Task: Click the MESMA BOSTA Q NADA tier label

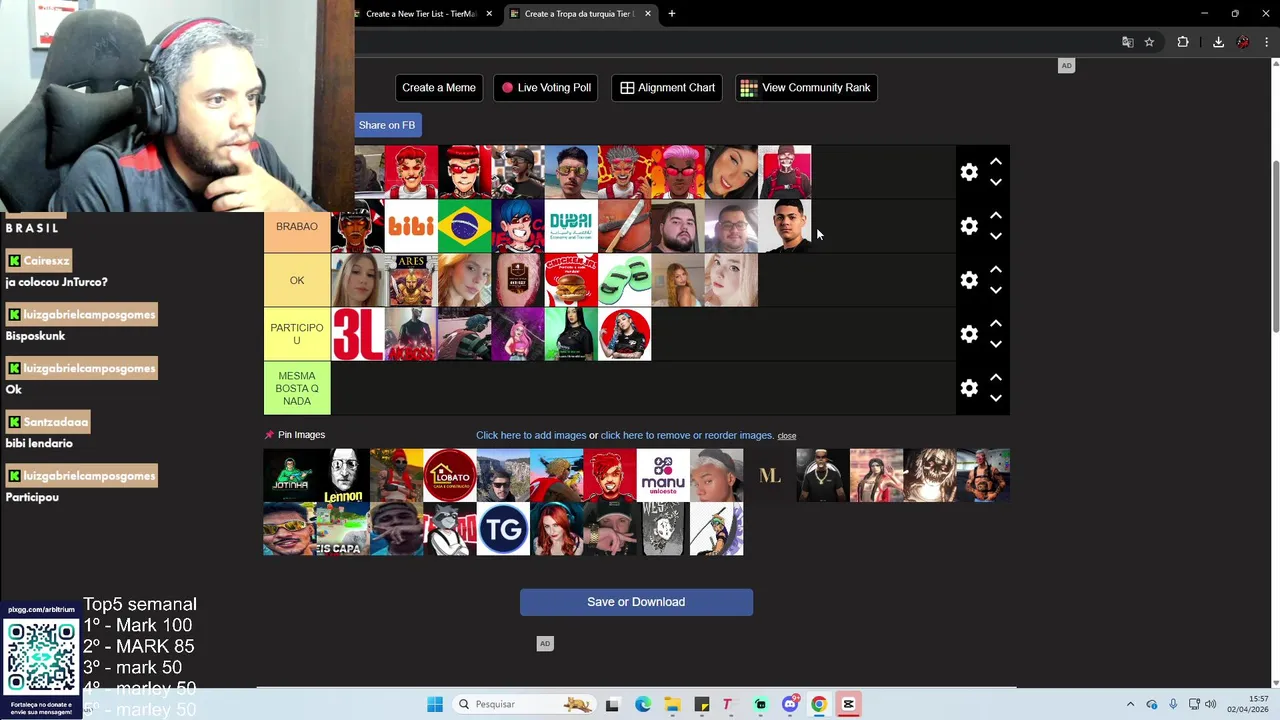Action: [297, 388]
